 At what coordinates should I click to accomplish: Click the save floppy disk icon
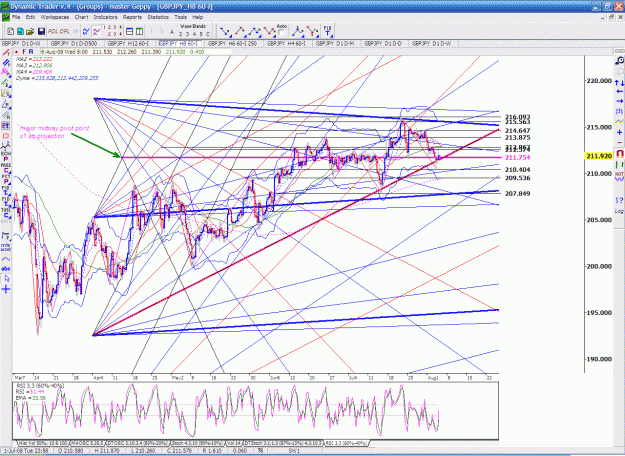click(41, 31)
